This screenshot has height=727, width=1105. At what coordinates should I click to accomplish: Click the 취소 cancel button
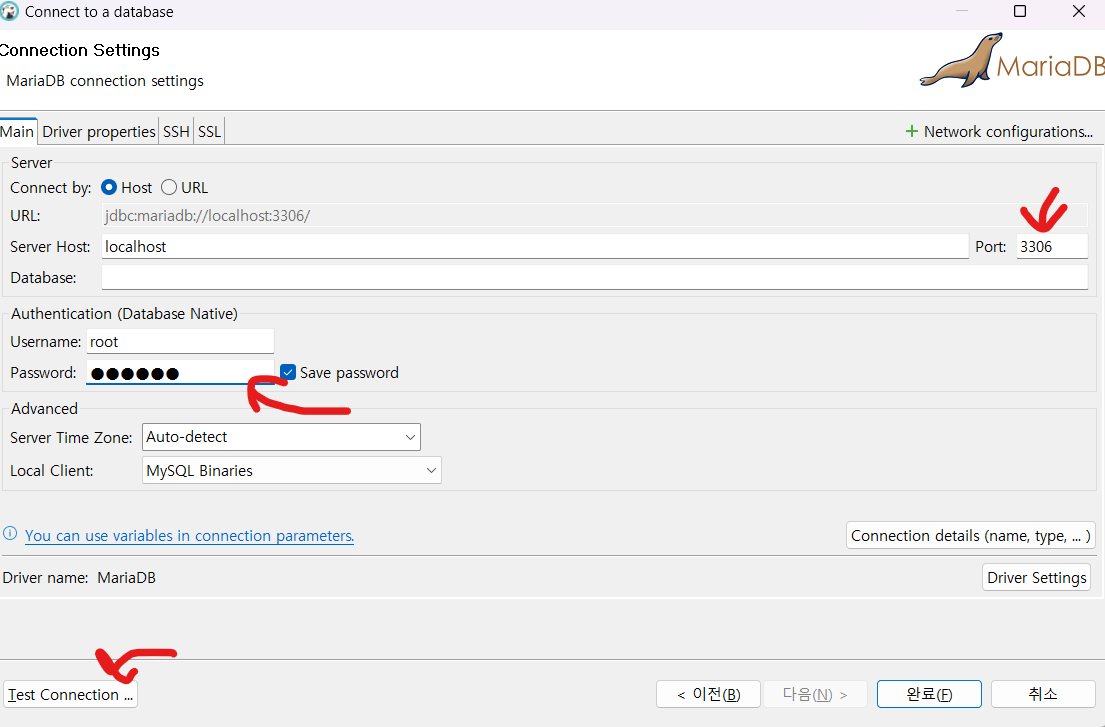point(1043,695)
